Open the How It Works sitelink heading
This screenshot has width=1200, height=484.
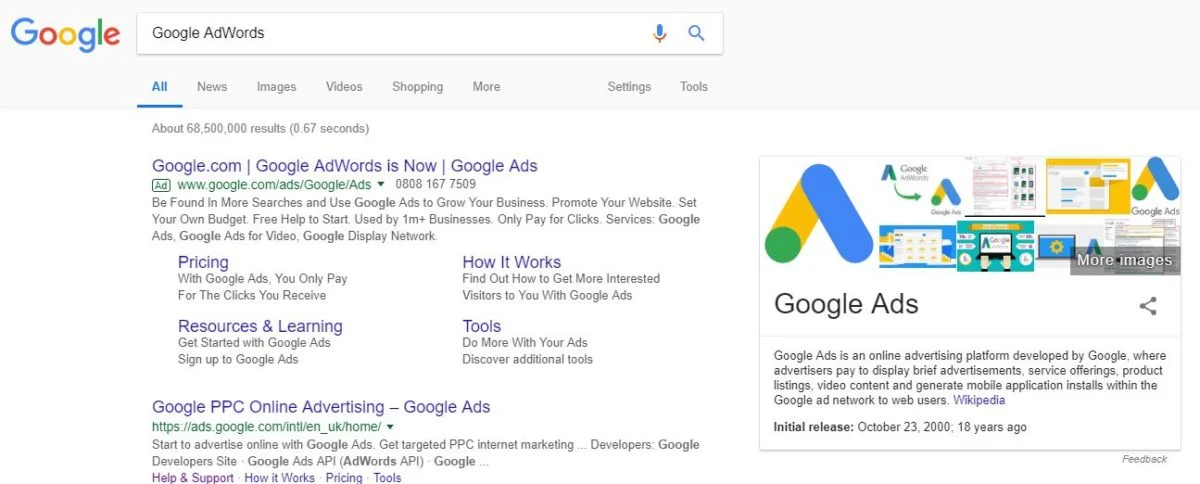click(512, 262)
